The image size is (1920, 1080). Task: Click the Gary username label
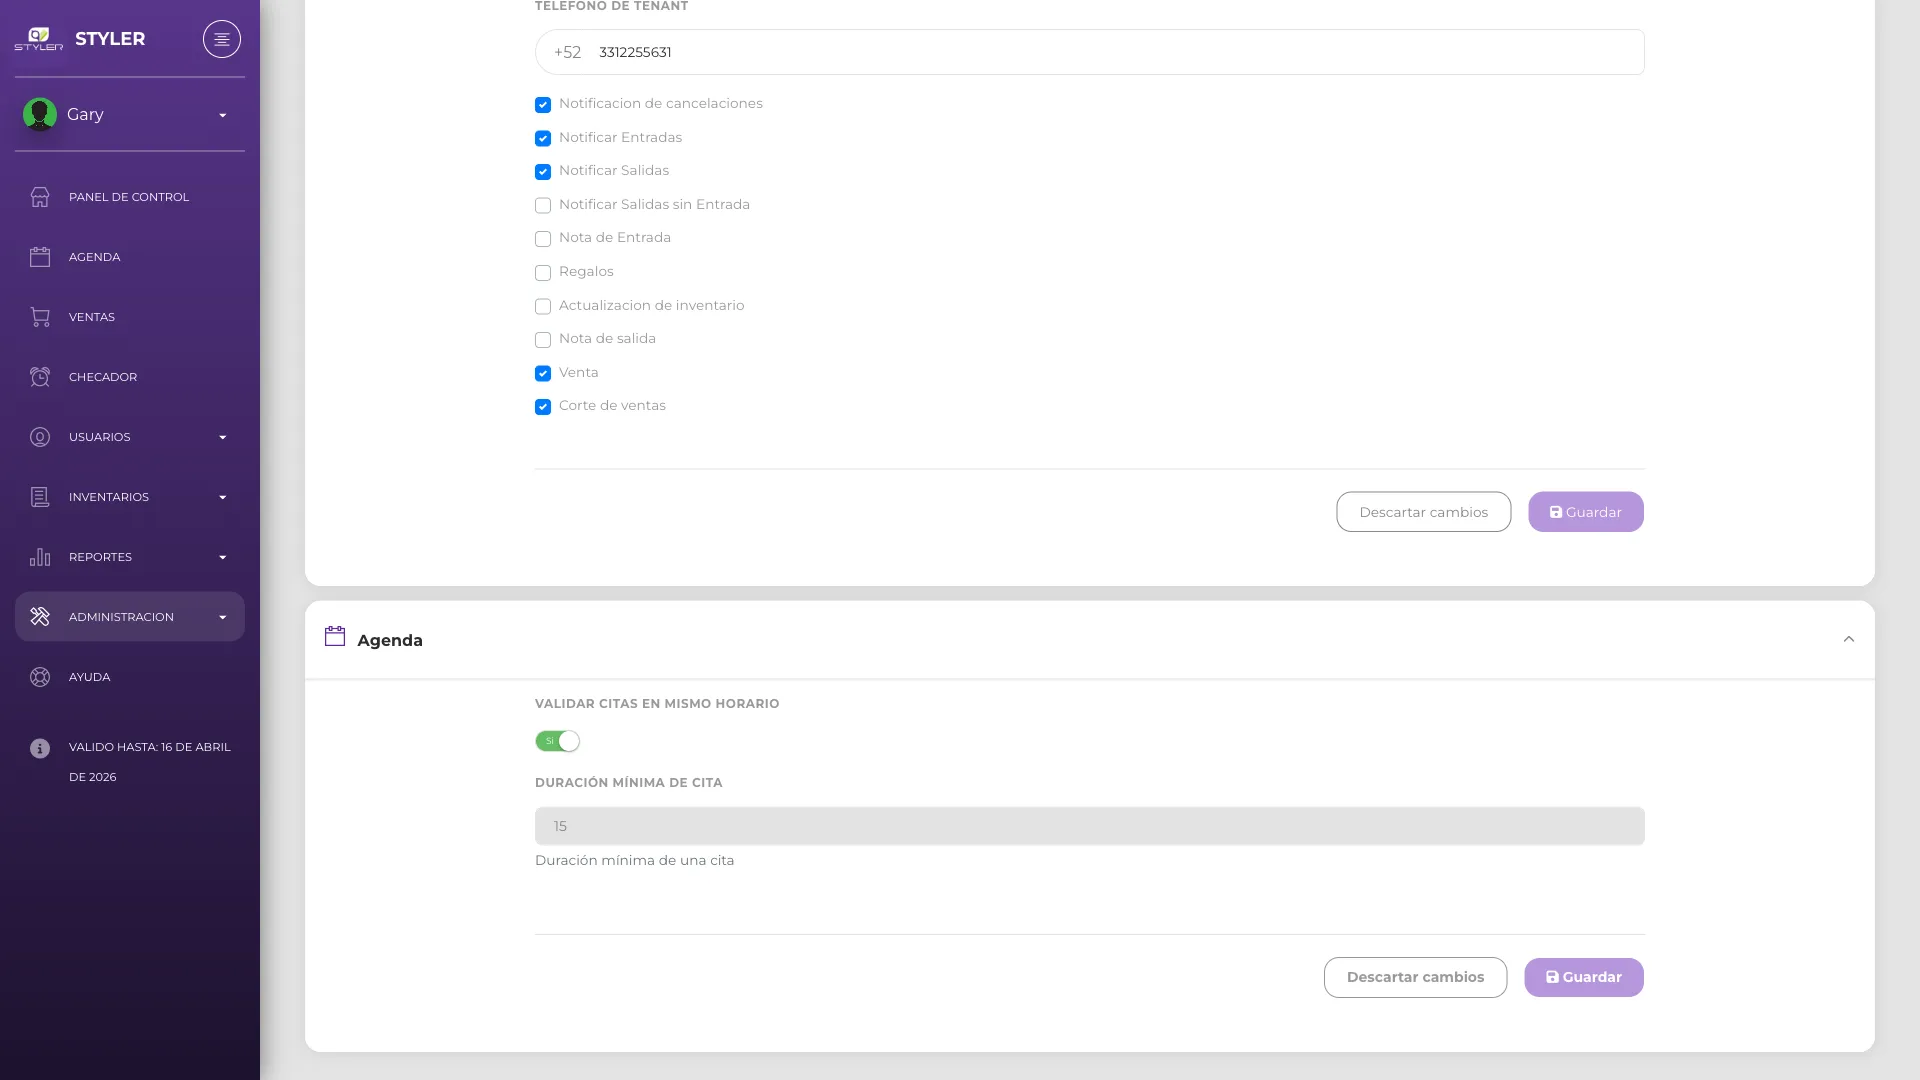click(85, 114)
